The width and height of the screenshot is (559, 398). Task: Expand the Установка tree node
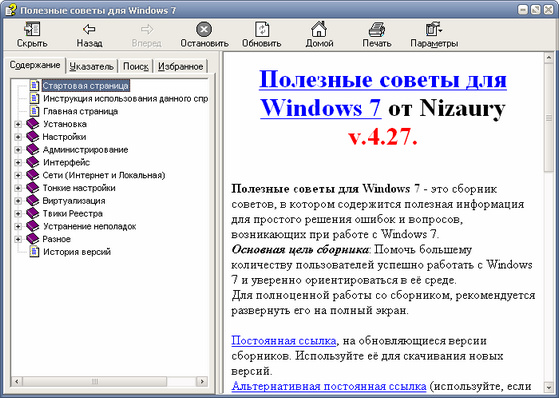(x=17, y=124)
